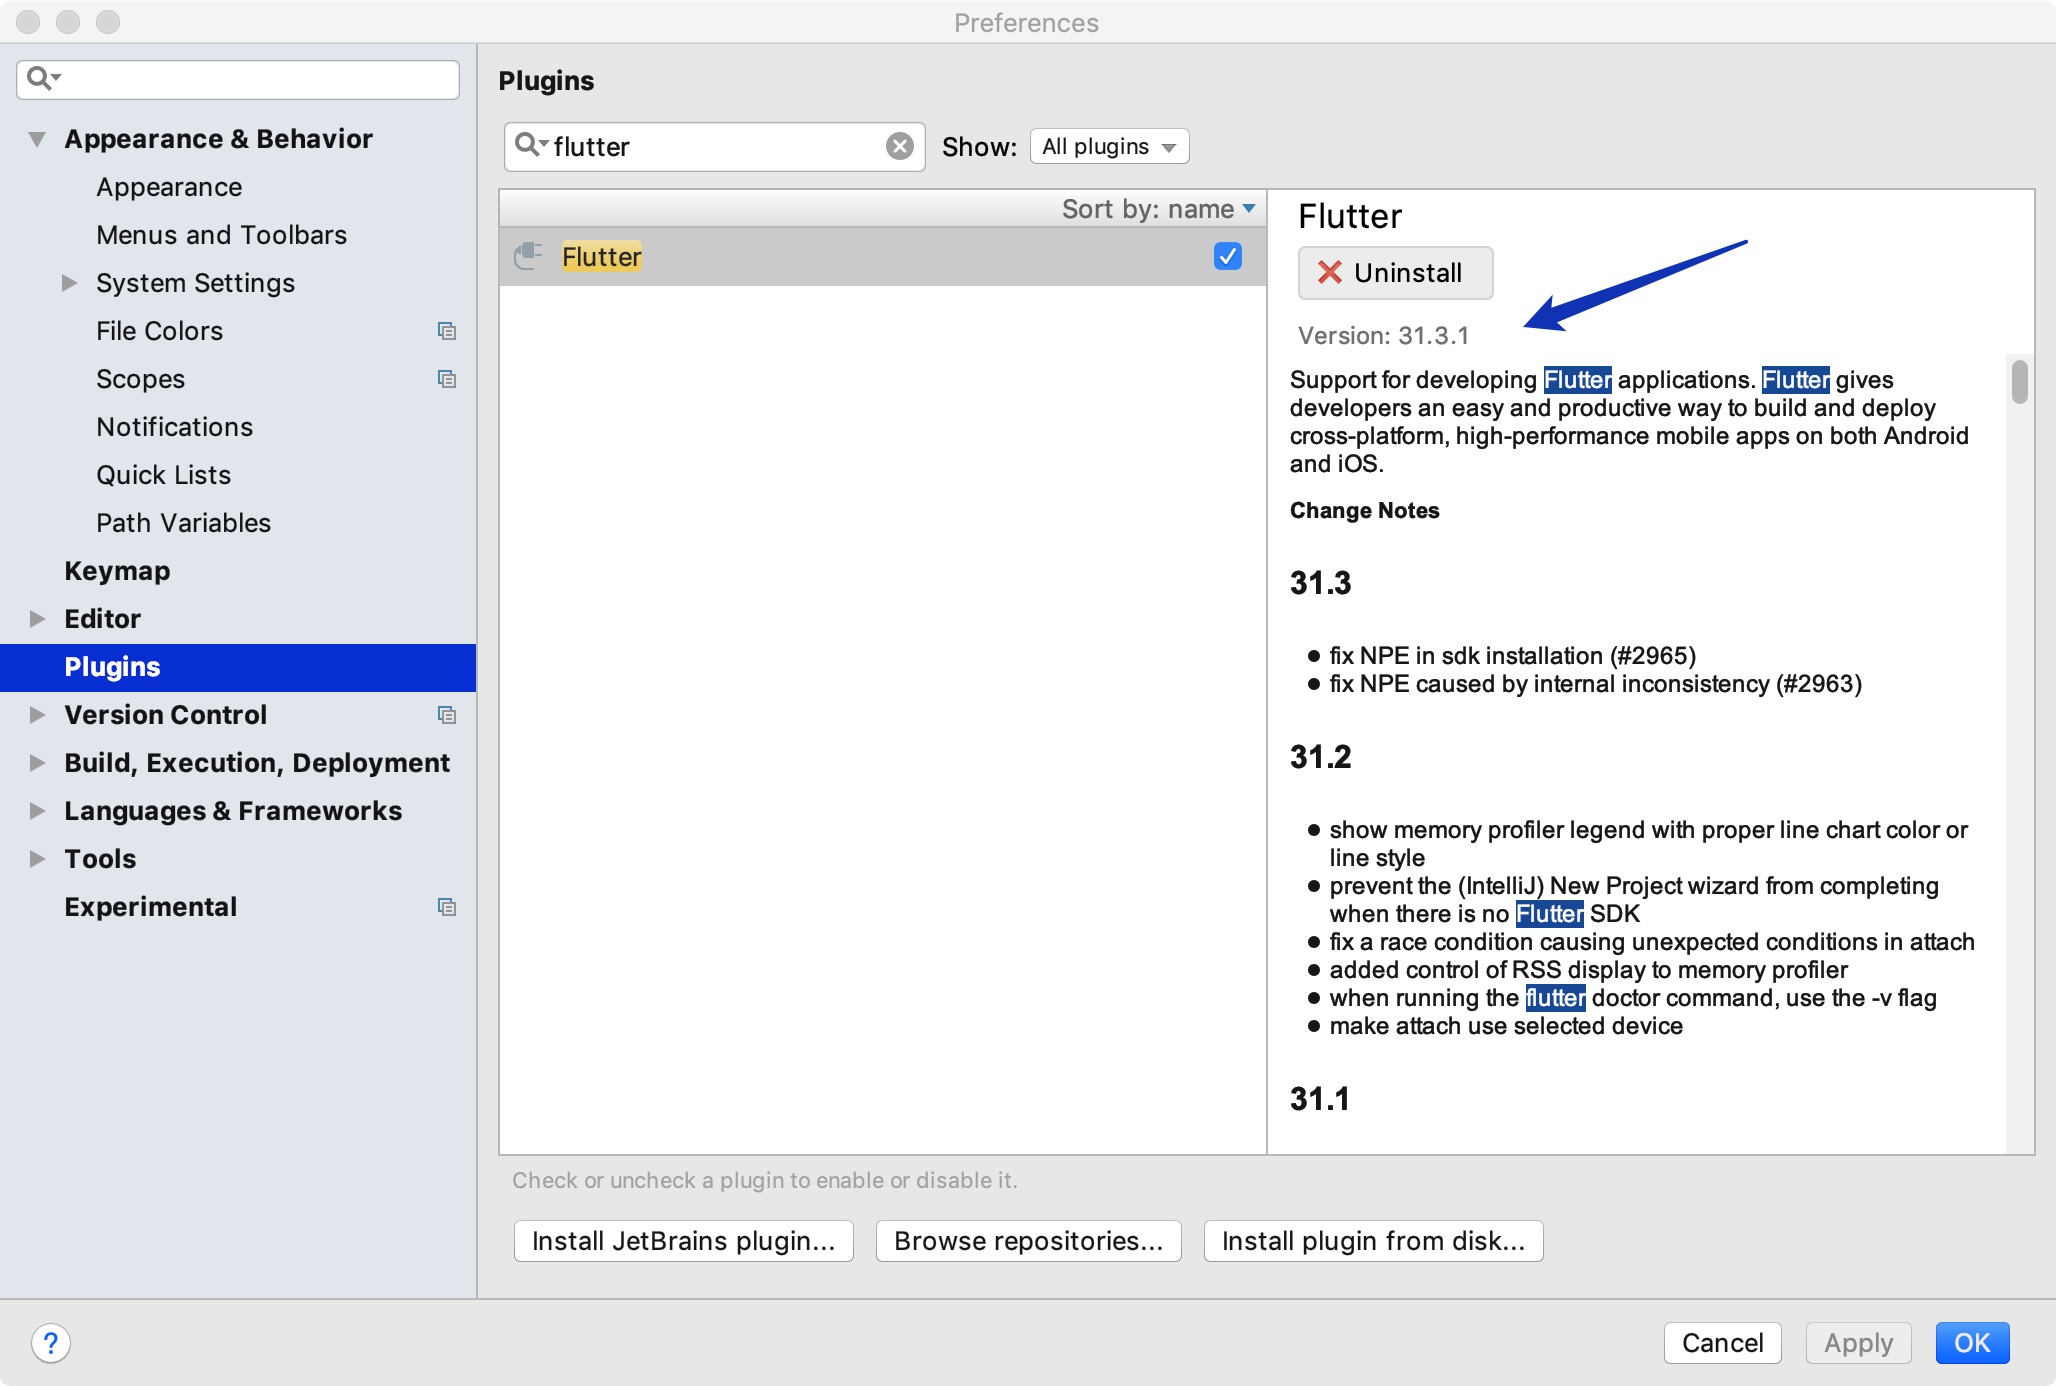This screenshot has height=1386, width=2056.
Task: Click the Flutter title in details pane
Action: (1350, 216)
